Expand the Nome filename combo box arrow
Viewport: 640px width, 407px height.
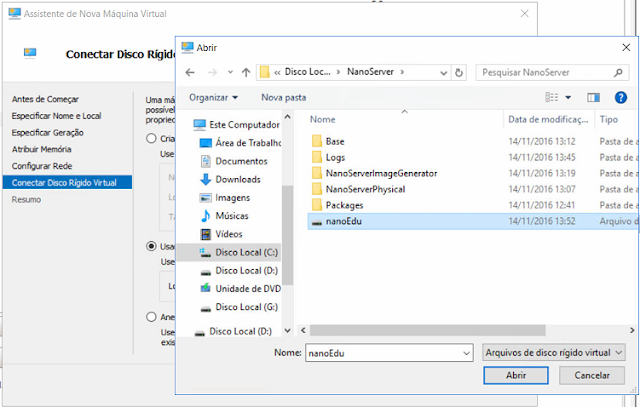click(466, 353)
